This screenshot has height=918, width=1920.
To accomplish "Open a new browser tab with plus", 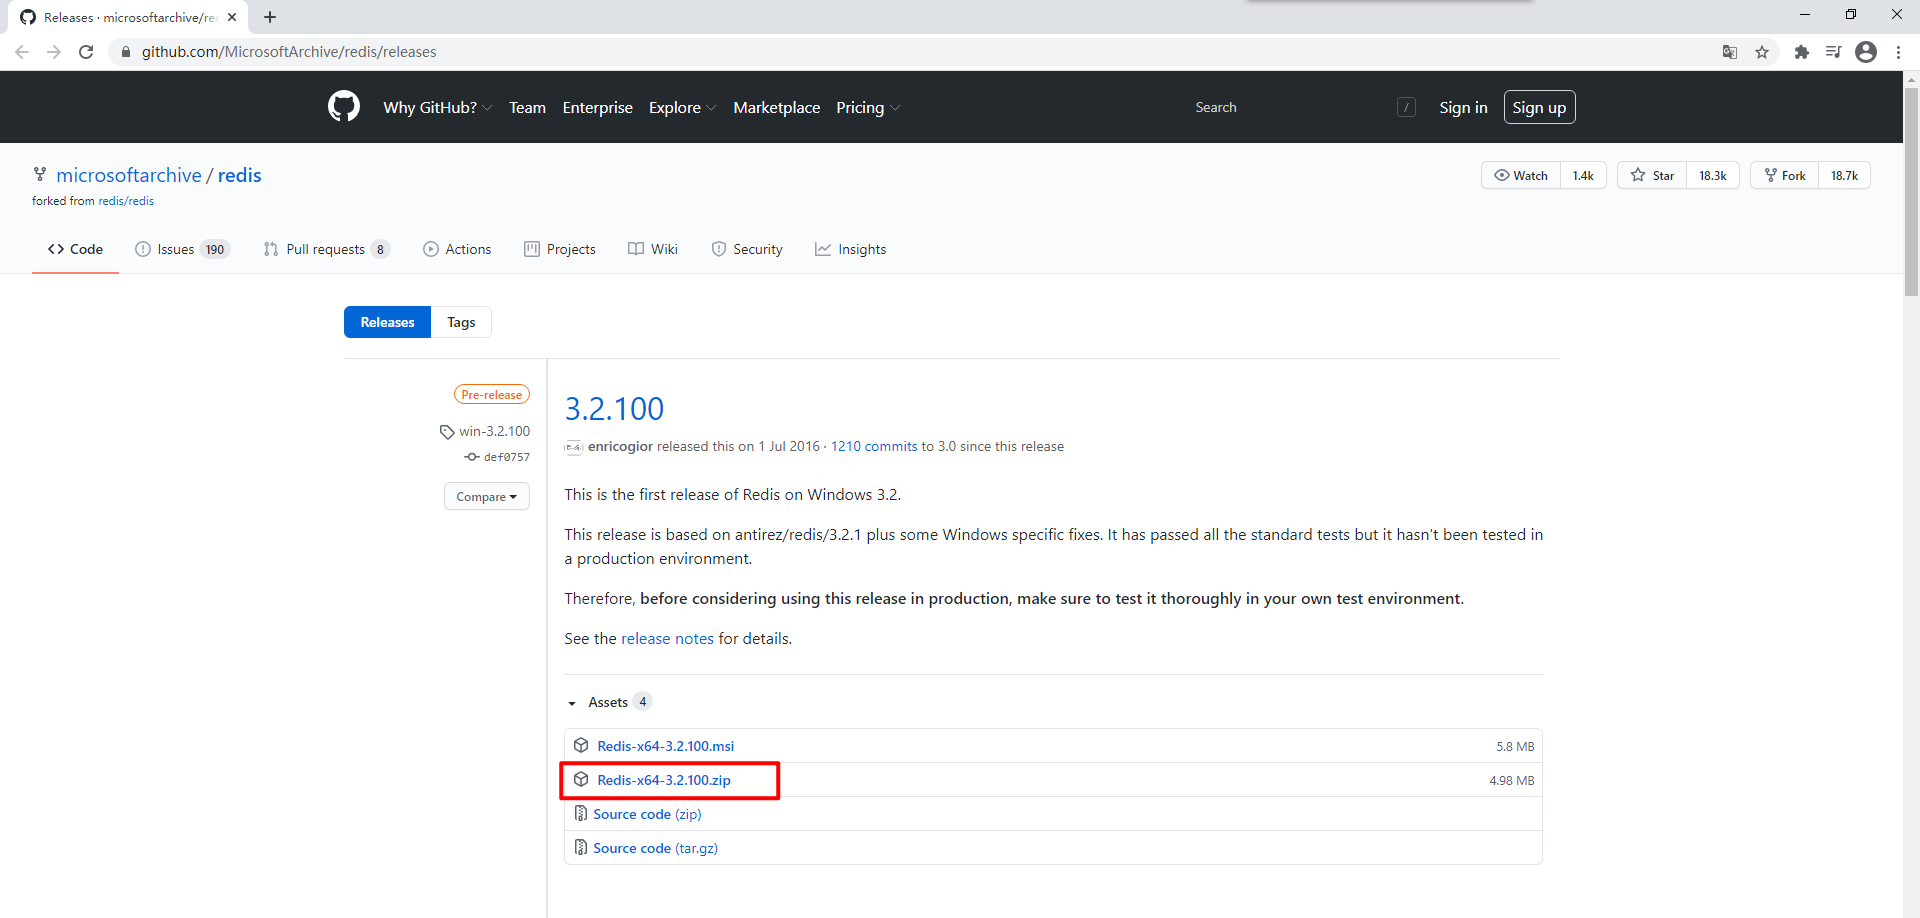I will [x=270, y=17].
